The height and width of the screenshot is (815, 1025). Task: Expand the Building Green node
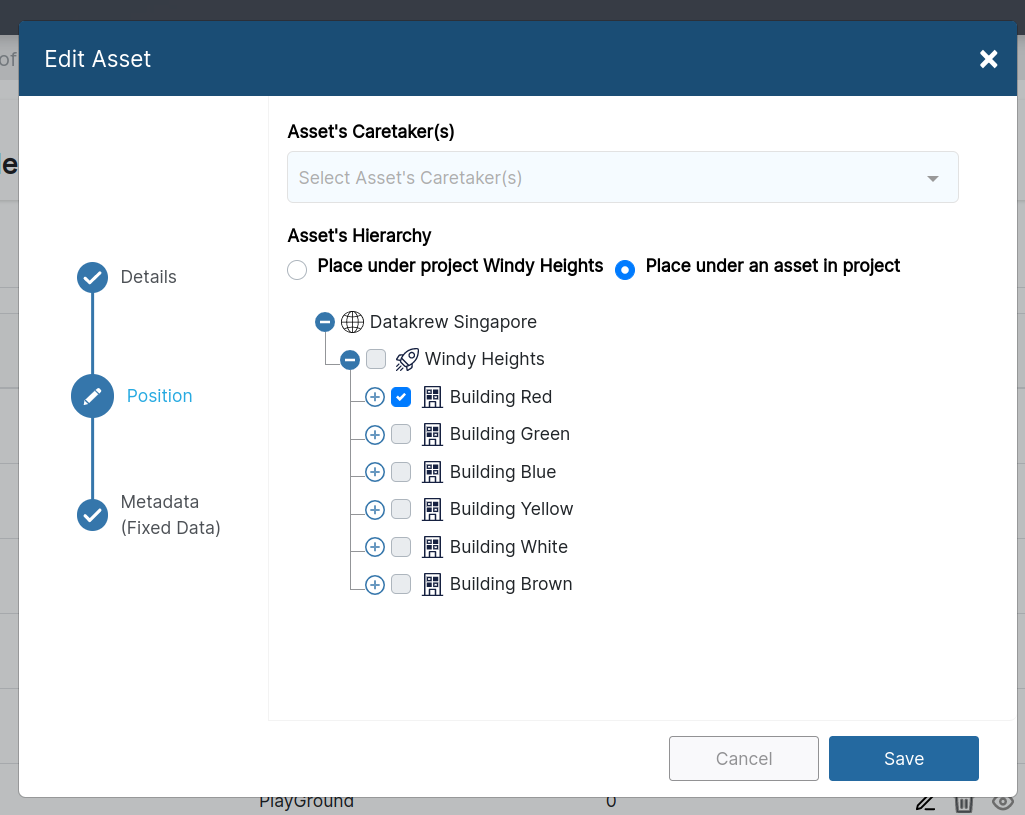(x=375, y=435)
